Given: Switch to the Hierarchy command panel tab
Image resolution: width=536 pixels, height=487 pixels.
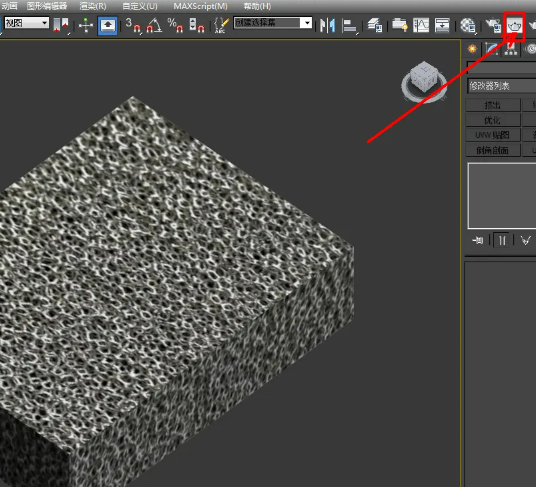Looking at the screenshot, I should coord(511,49).
